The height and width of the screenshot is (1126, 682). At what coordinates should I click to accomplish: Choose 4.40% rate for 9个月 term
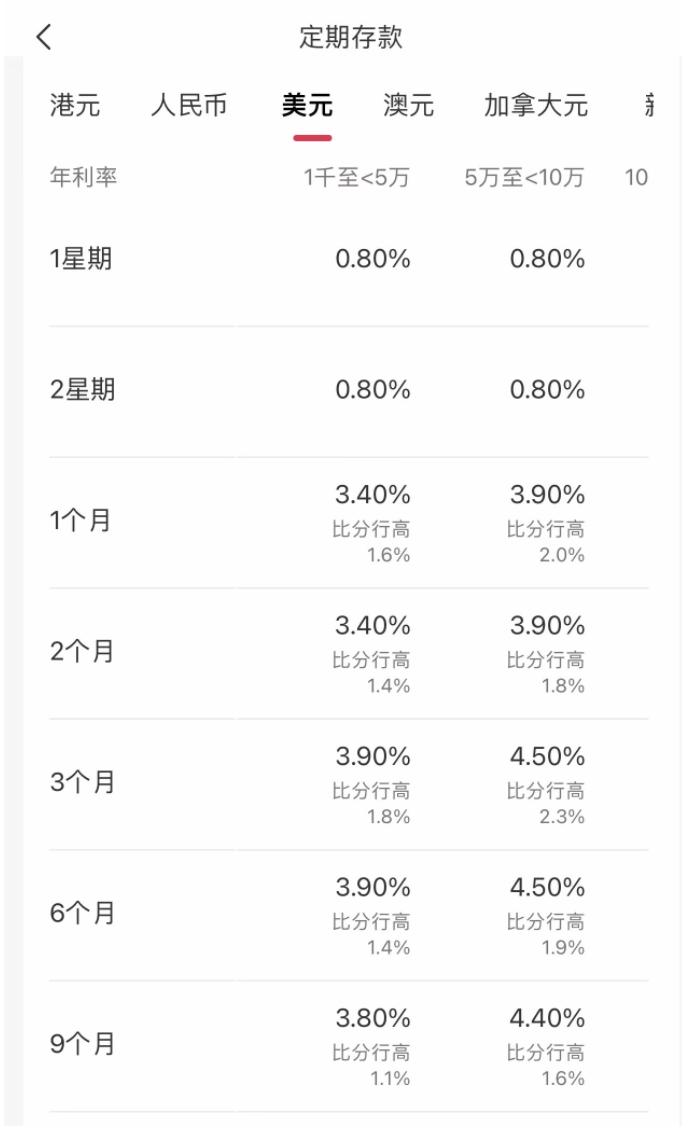coord(547,1019)
